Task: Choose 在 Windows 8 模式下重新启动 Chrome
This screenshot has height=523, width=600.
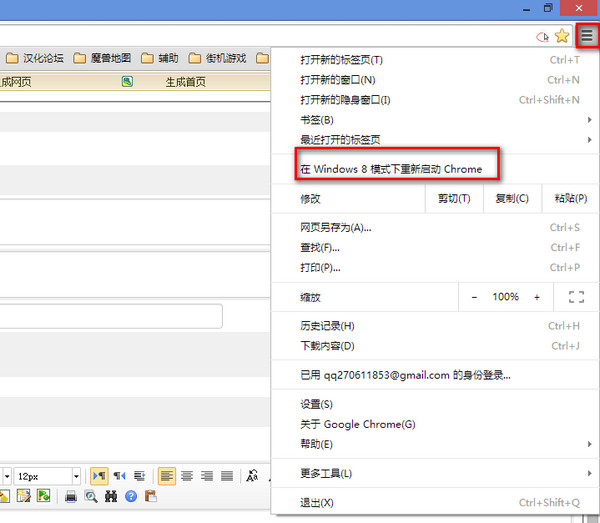Action: (435, 169)
